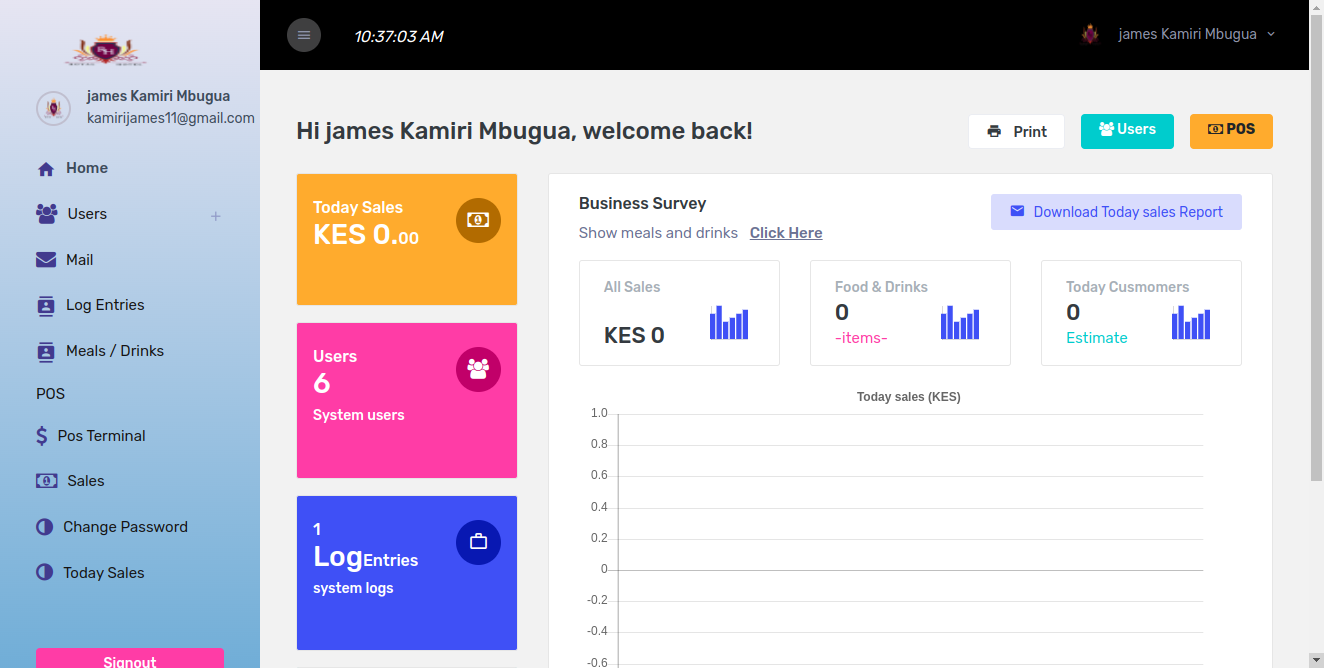Click the orange POS button
Image resolution: width=1324 pixels, height=668 pixels.
coord(1231,131)
